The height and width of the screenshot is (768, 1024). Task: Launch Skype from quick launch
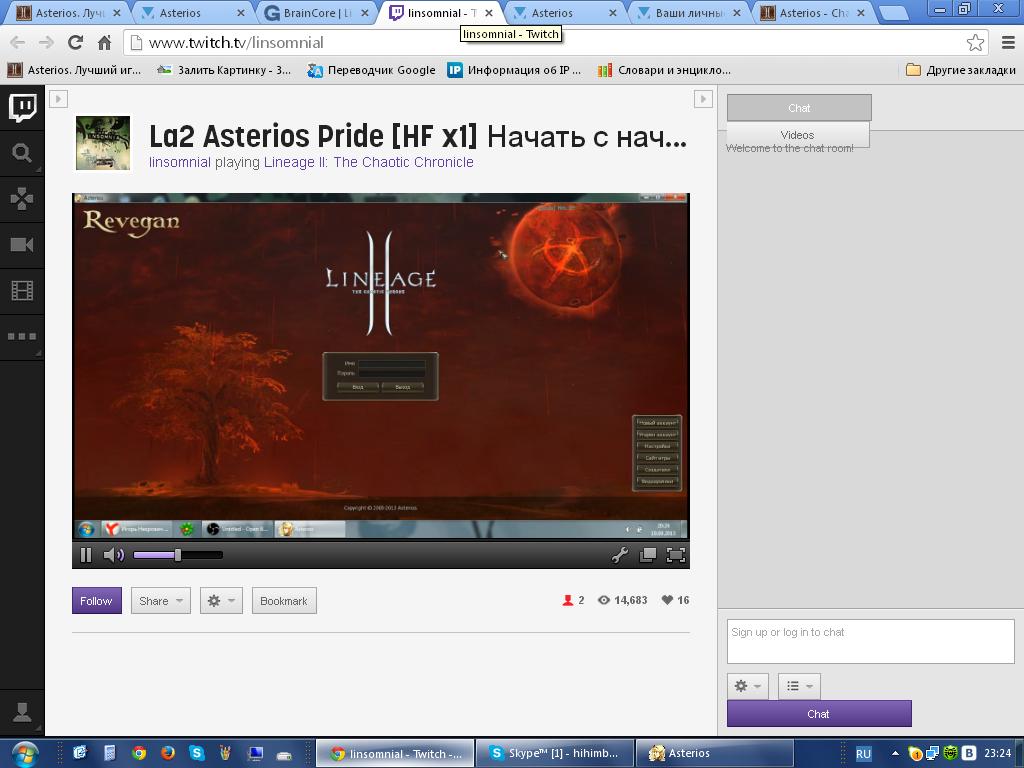(197, 754)
